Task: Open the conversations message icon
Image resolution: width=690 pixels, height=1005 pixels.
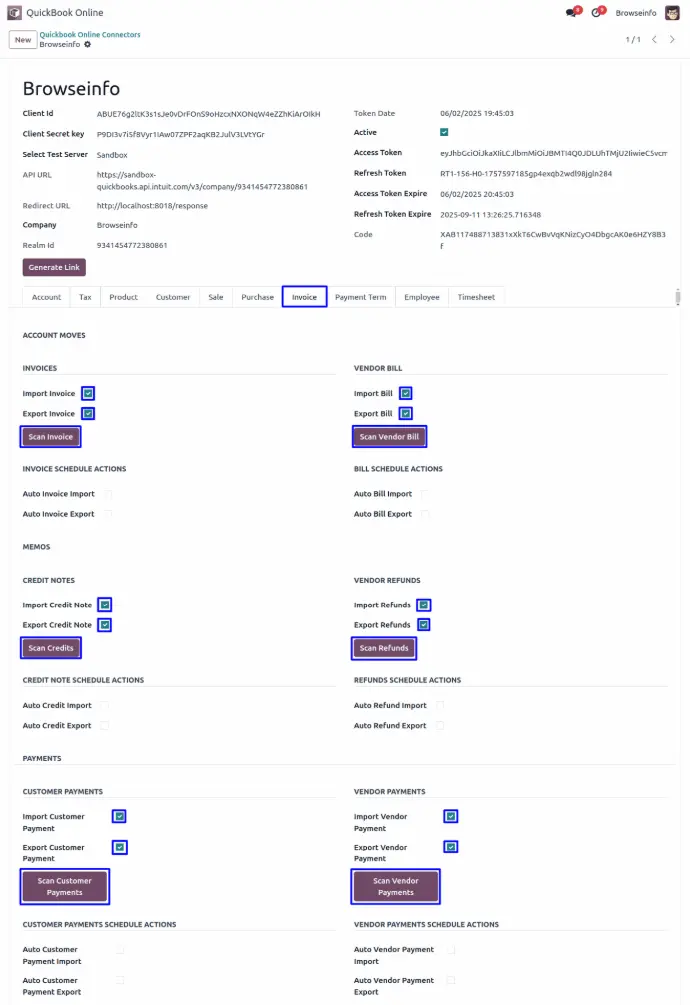Action: (x=571, y=13)
